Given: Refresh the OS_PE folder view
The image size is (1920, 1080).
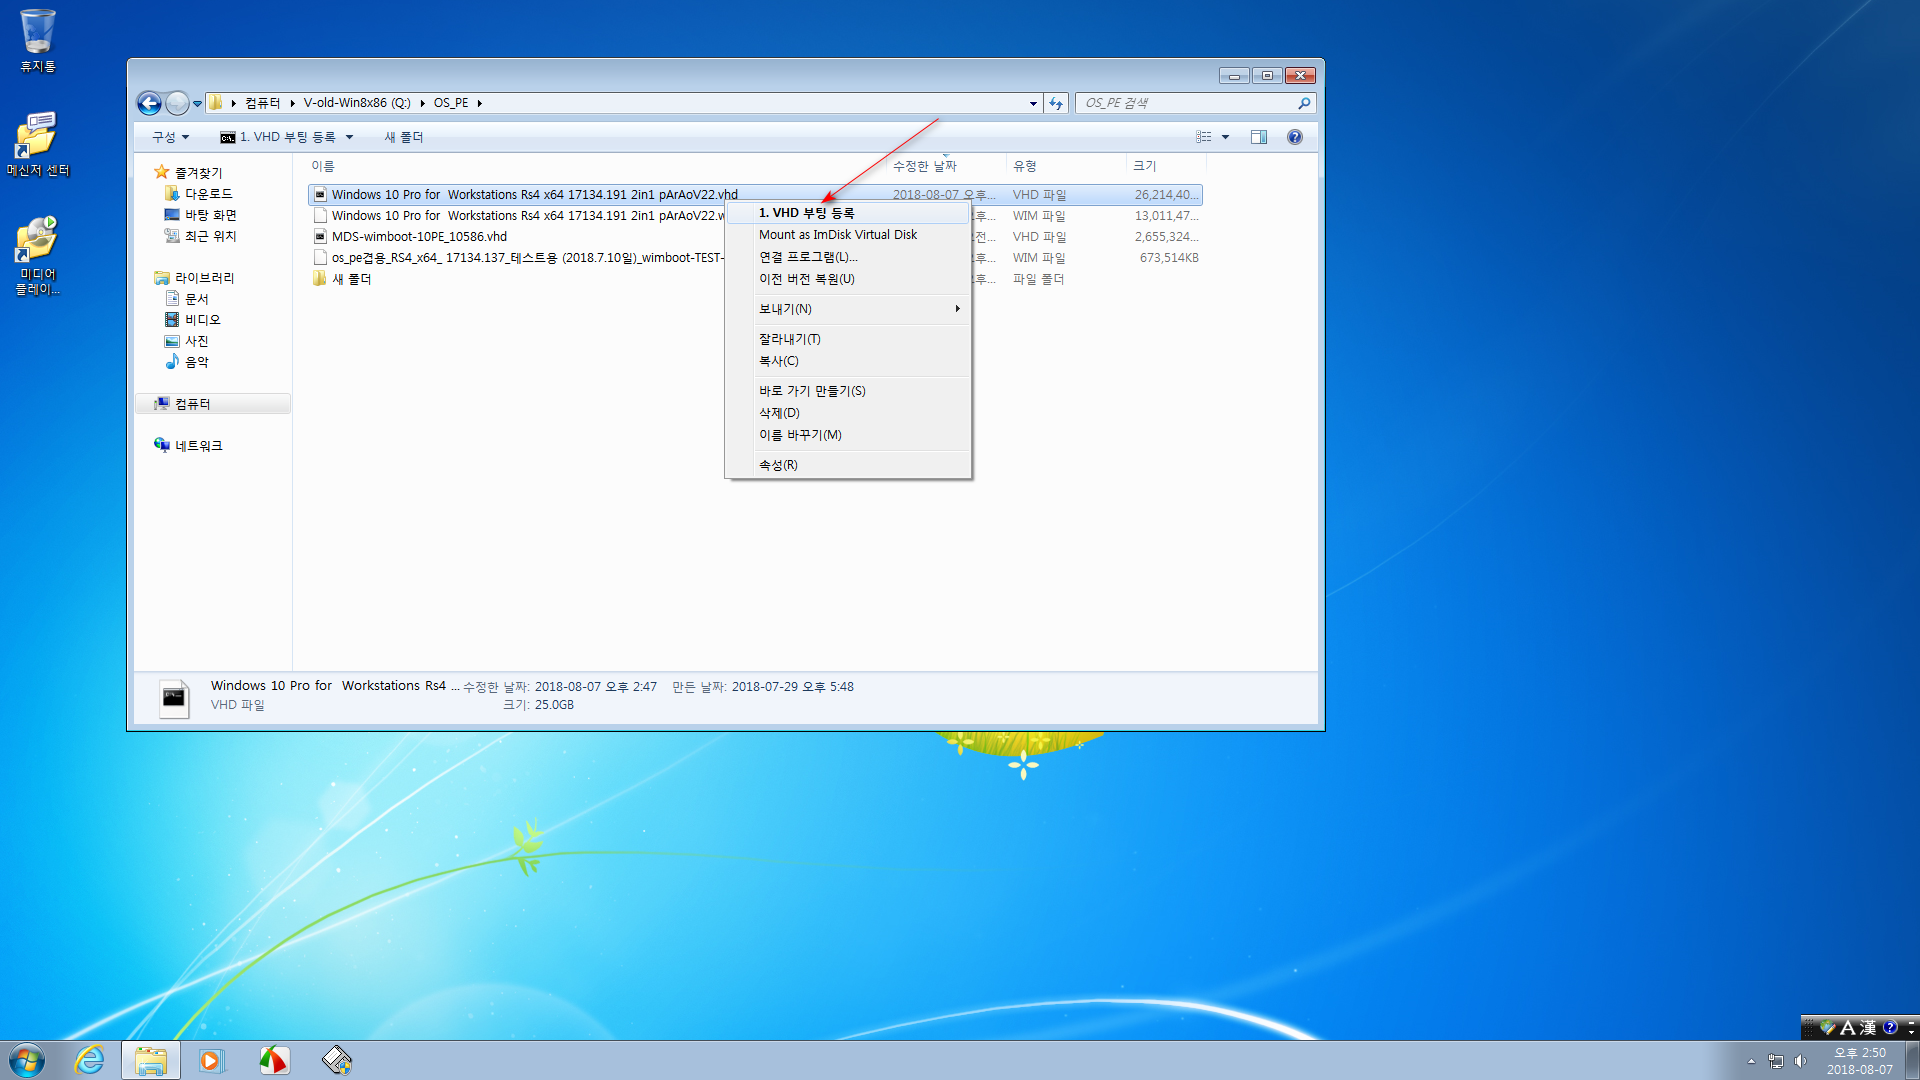Looking at the screenshot, I should pyautogui.click(x=1056, y=103).
